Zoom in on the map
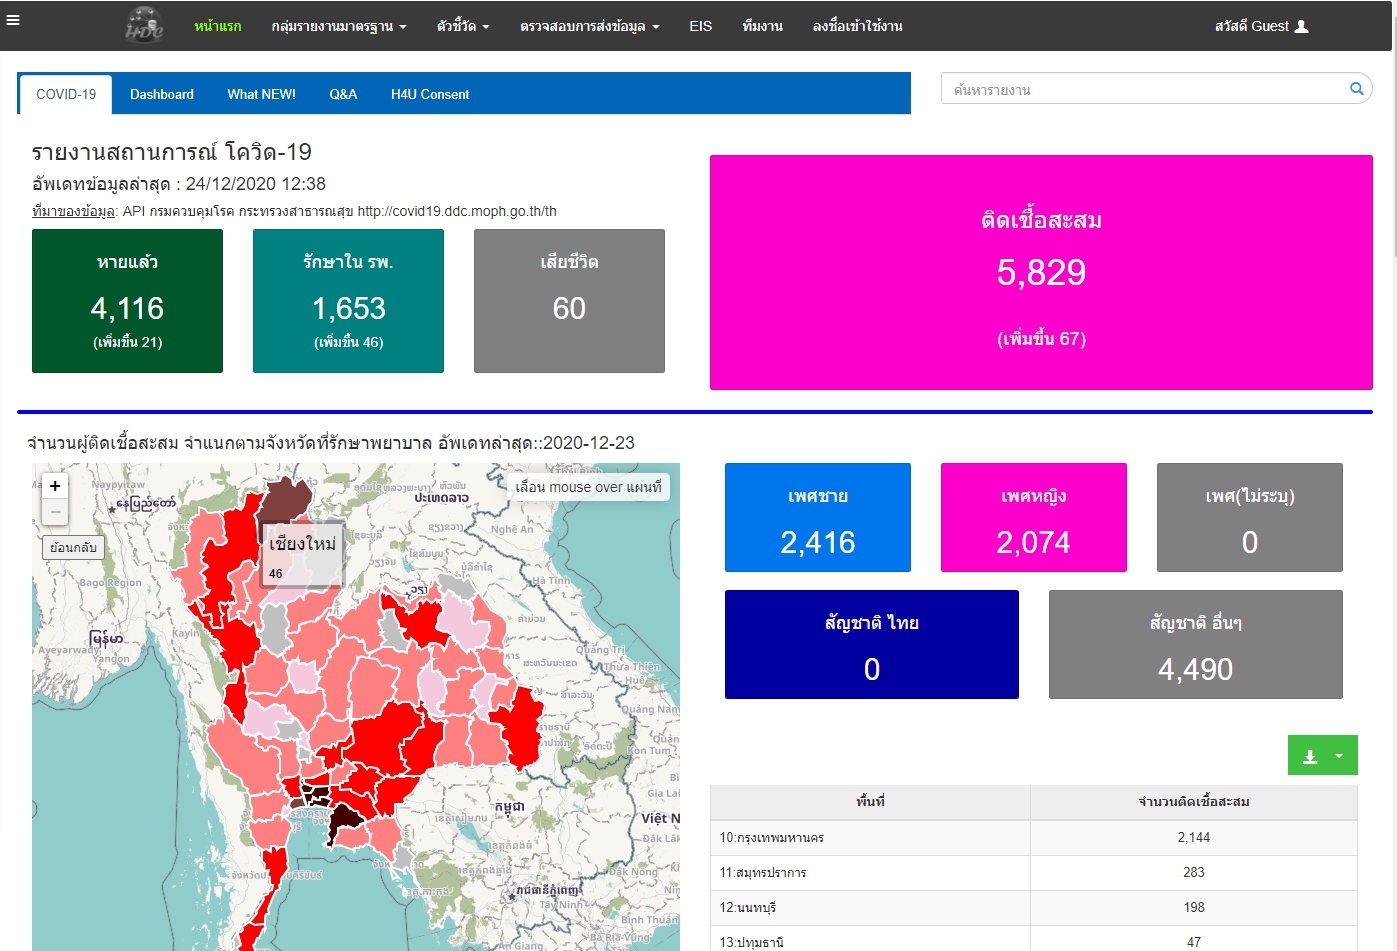The image size is (1397, 951). (x=55, y=486)
